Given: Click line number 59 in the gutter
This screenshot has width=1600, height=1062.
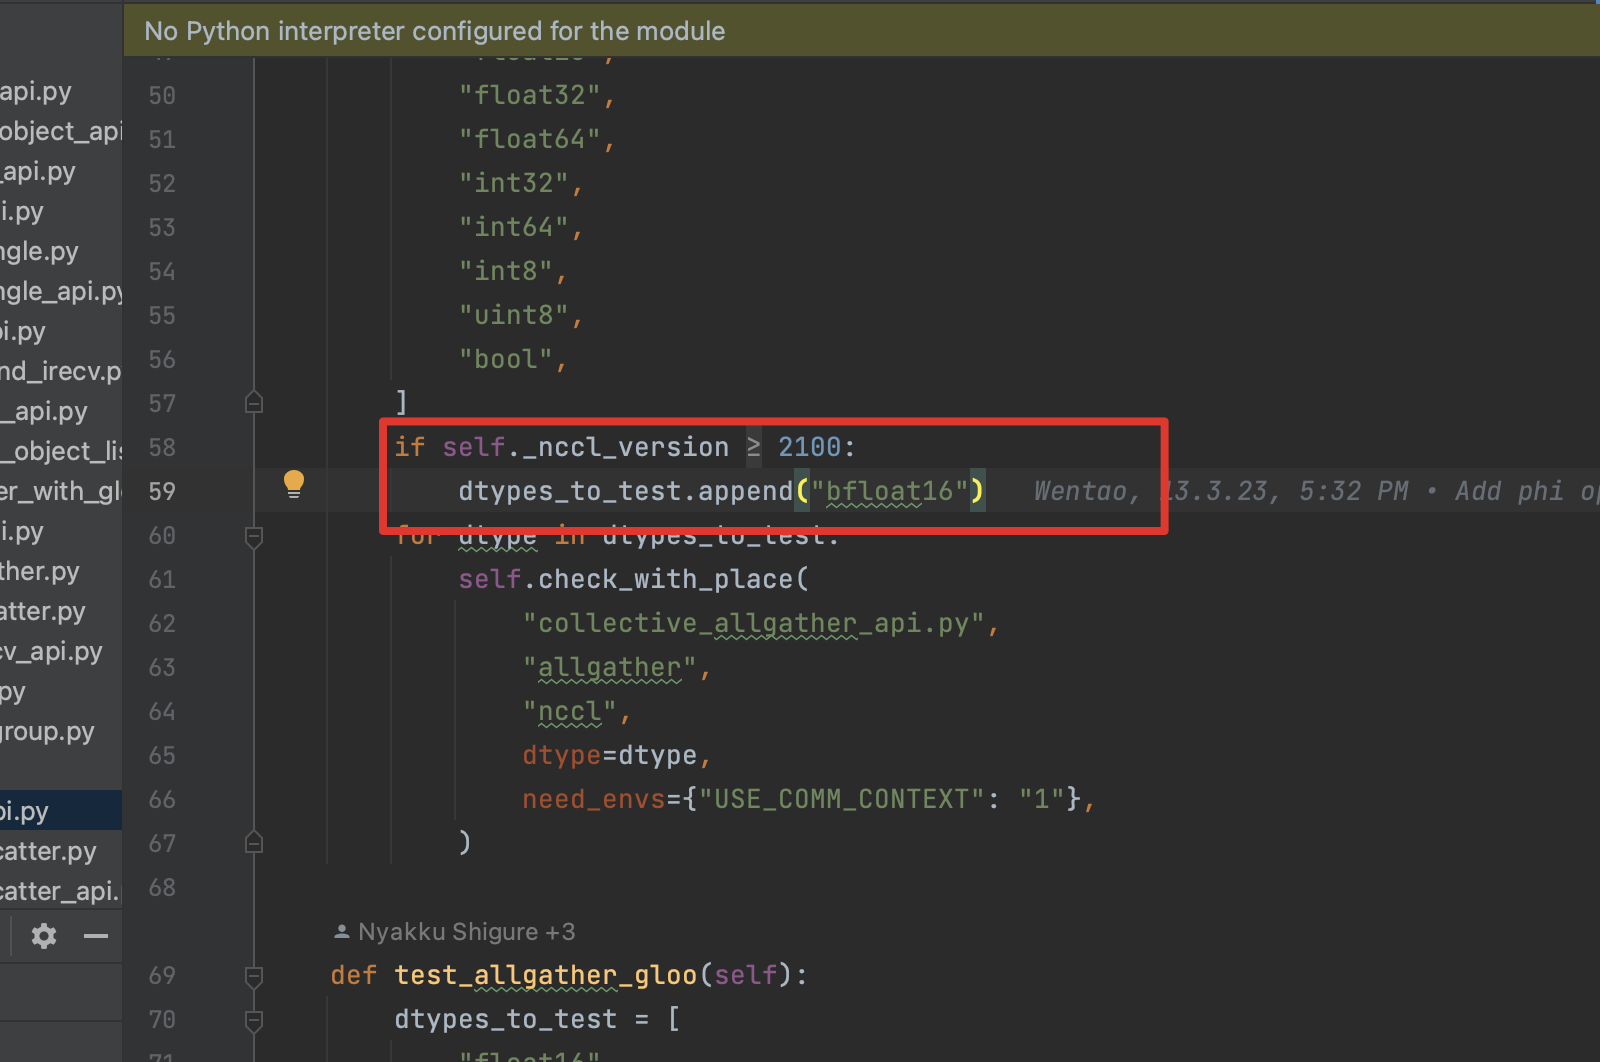Looking at the screenshot, I should click(161, 491).
